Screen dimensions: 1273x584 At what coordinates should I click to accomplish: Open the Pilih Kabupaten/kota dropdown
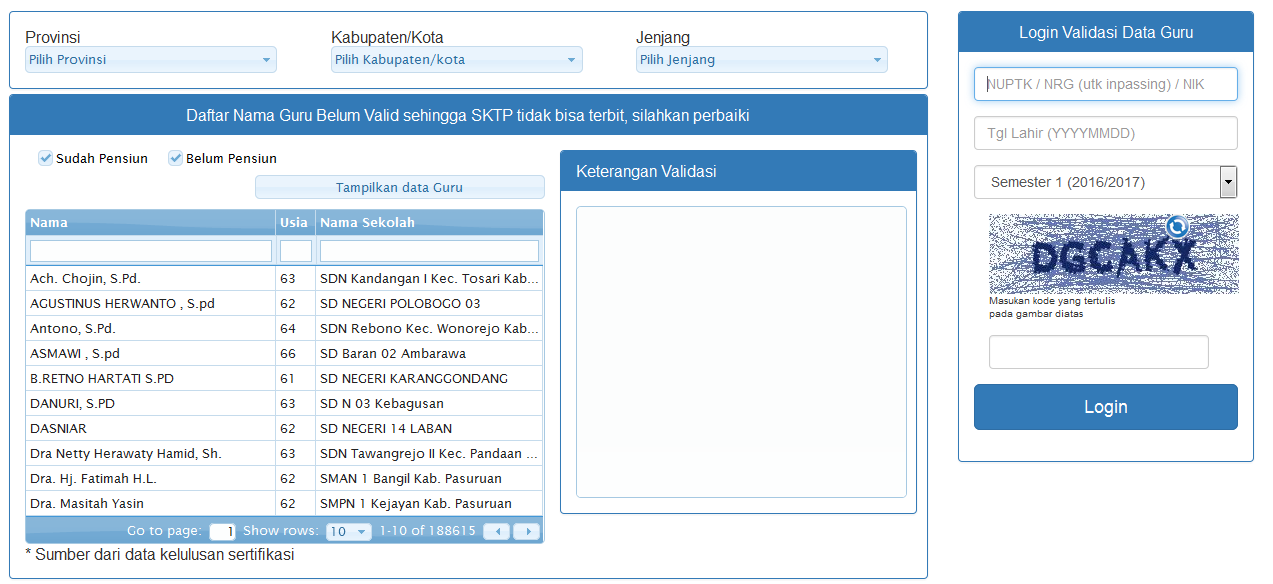pos(457,60)
